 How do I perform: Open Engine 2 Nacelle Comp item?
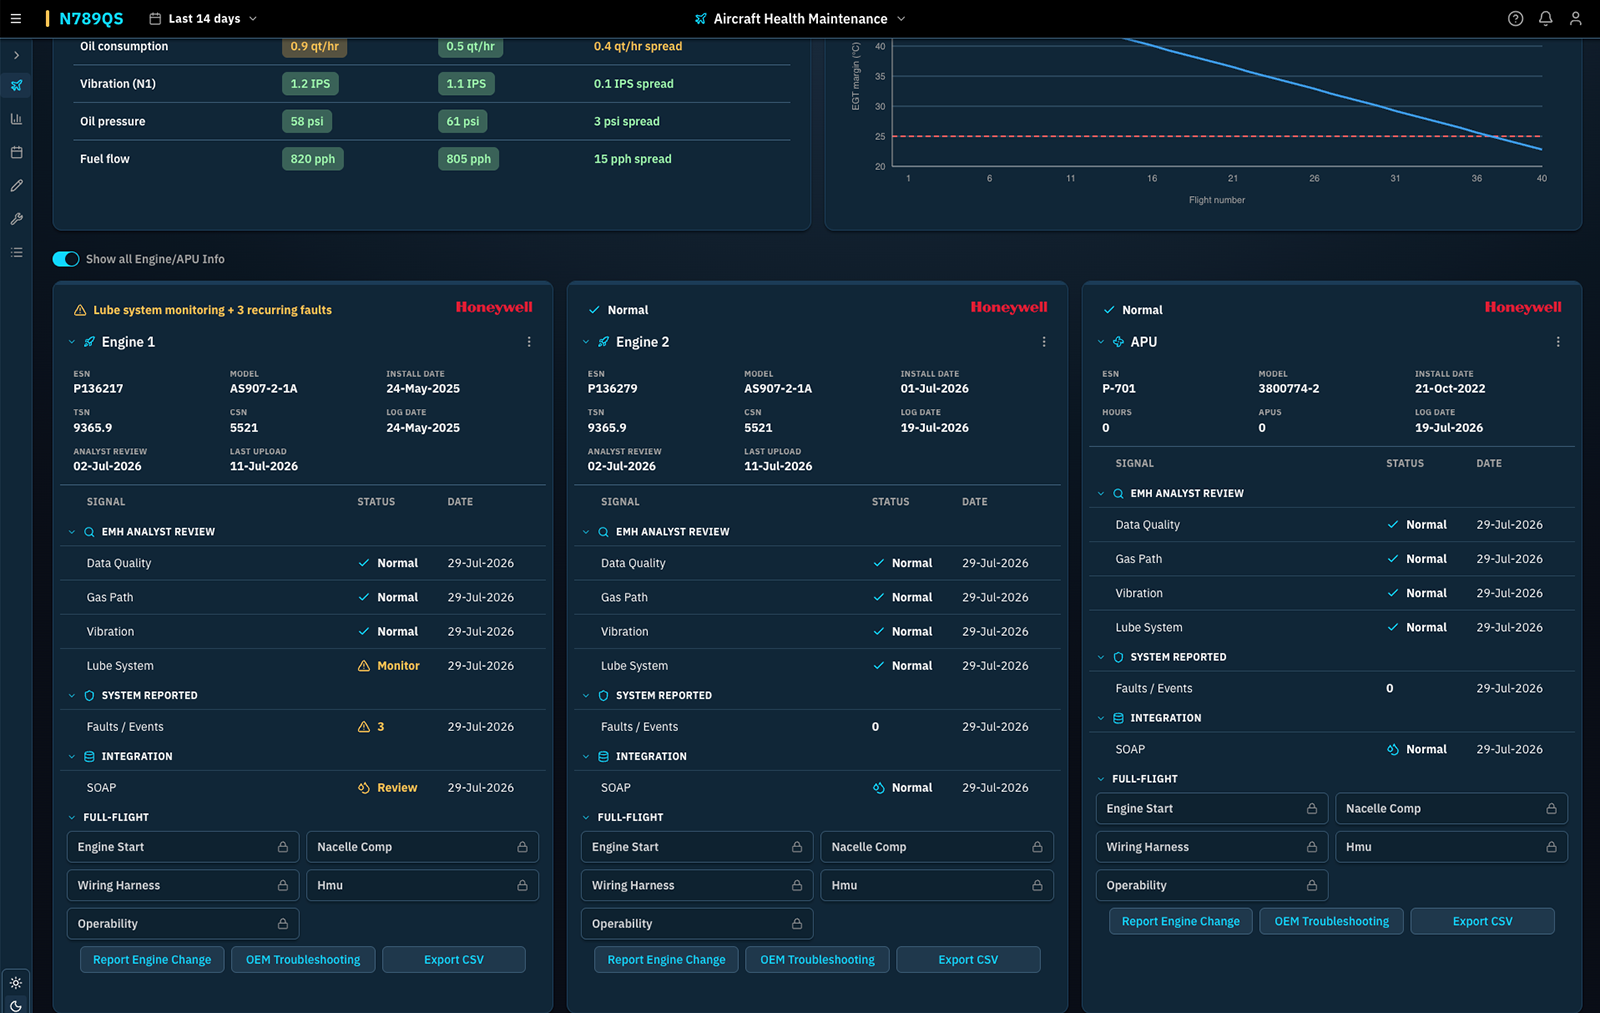[937, 847]
